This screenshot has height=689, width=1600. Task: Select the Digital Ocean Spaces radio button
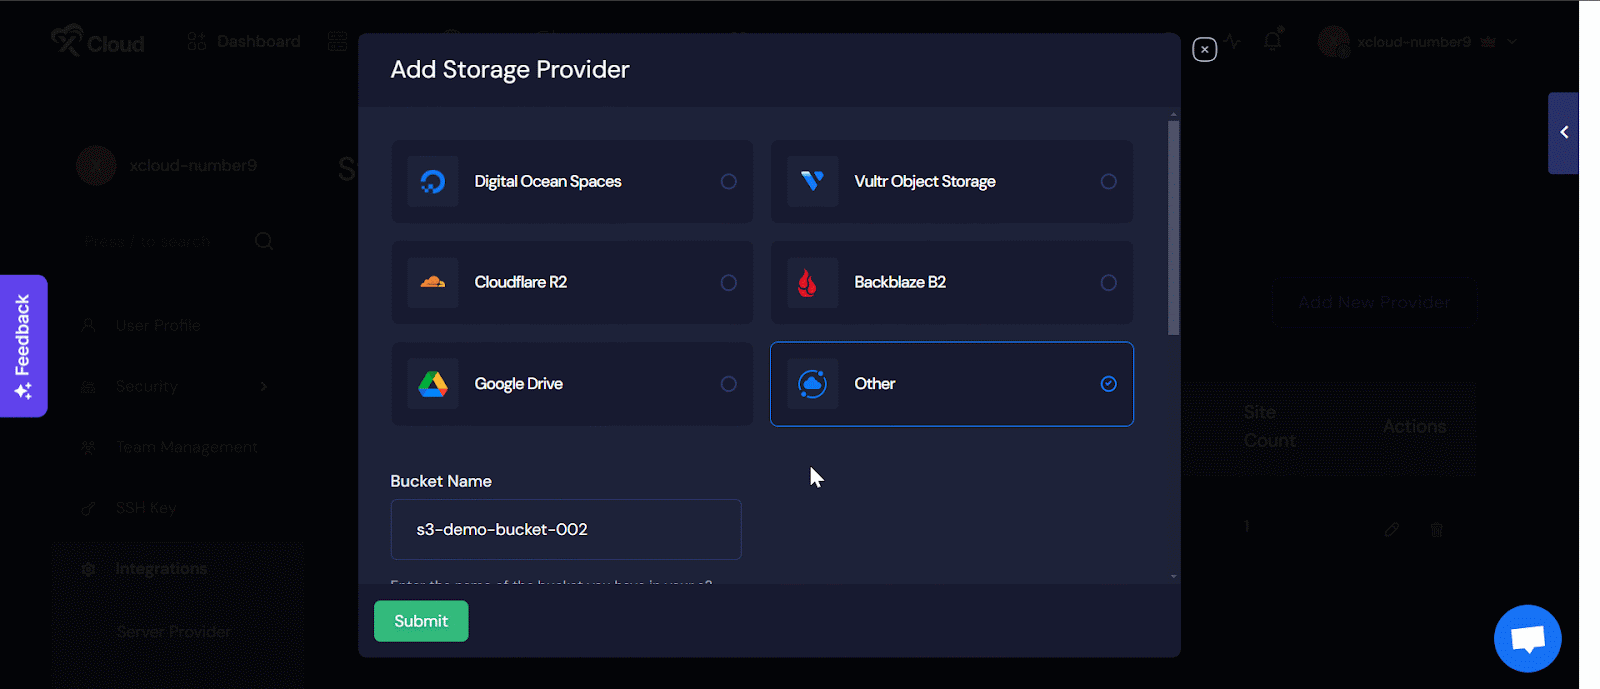(729, 182)
